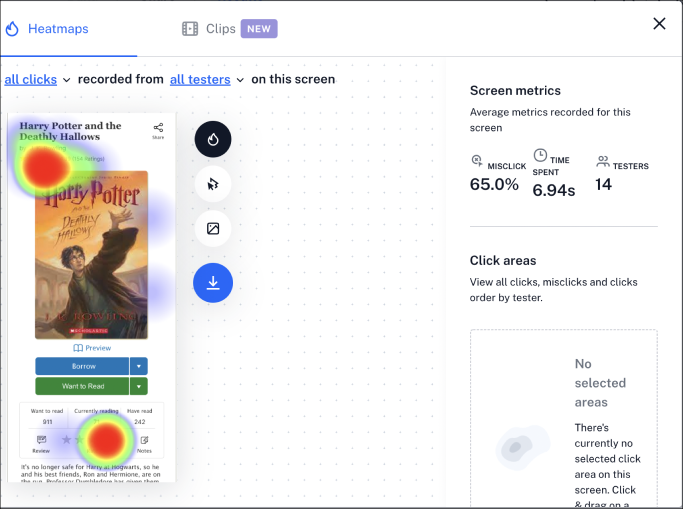Click the TIME SPENT clock icon
The height and width of the screenshot is (509, 683).
tap(540, 155)
